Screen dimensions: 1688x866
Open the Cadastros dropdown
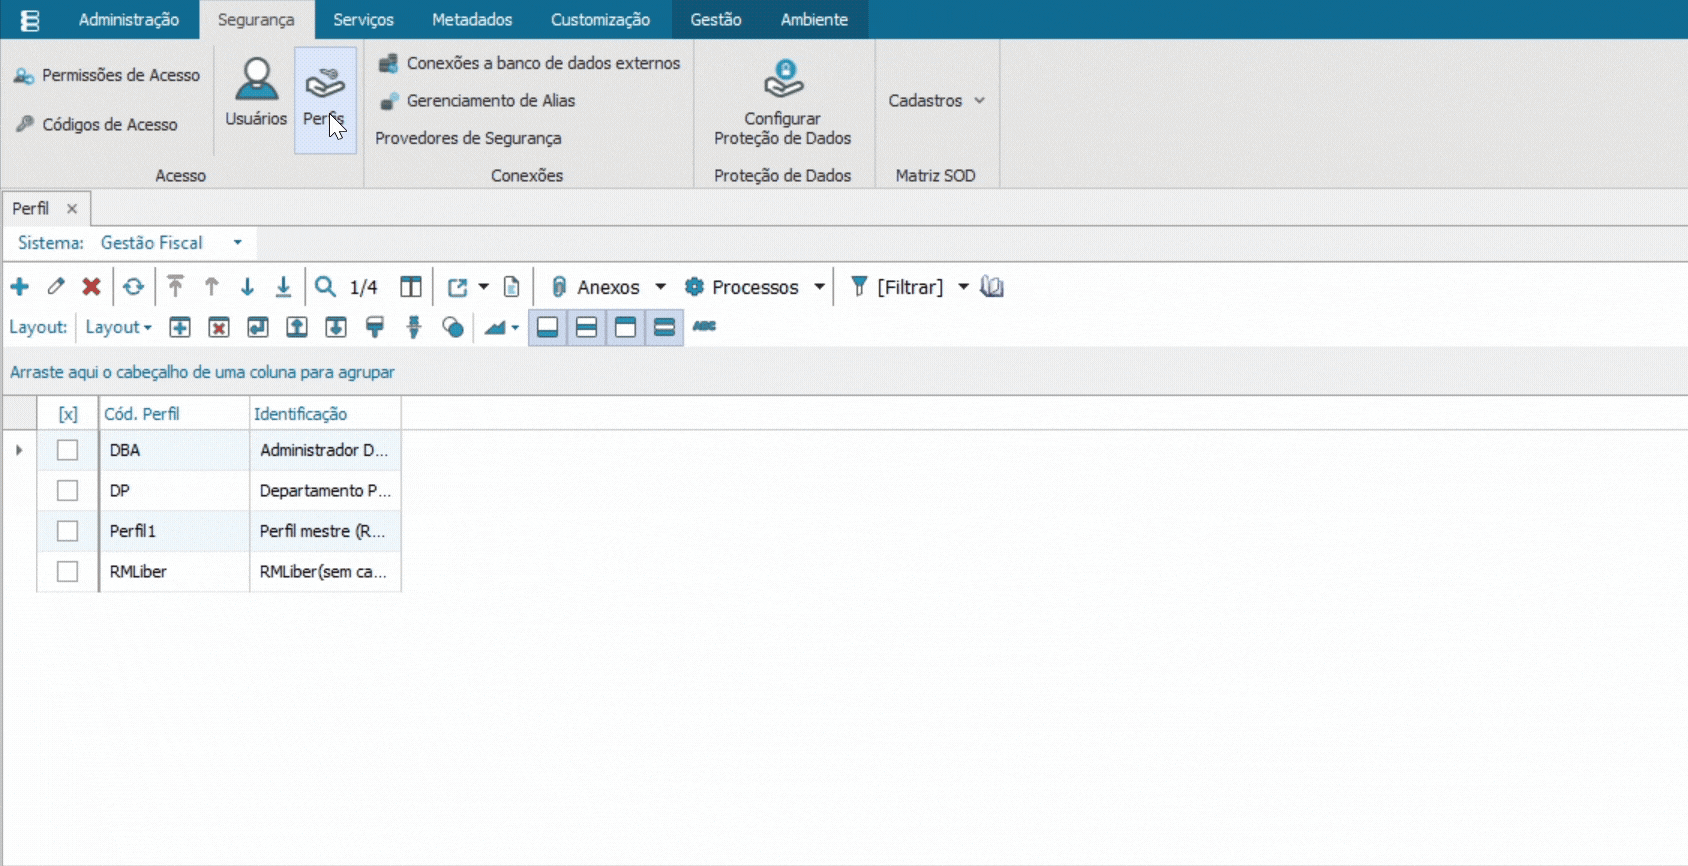click(936, 100)
